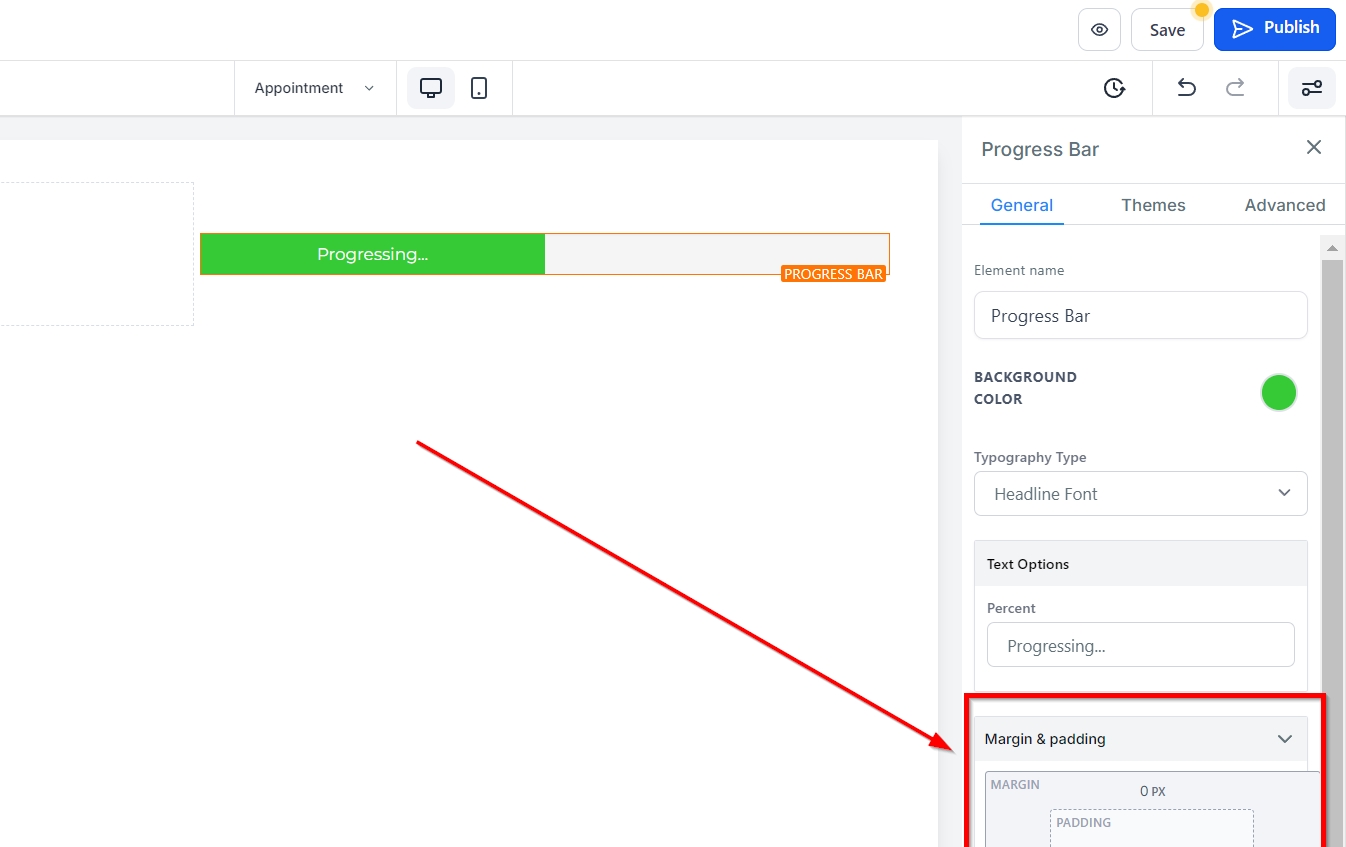Screen dimensions: 1346x847
Task: Open version history clock icon
Action: tap(1114, 88)
